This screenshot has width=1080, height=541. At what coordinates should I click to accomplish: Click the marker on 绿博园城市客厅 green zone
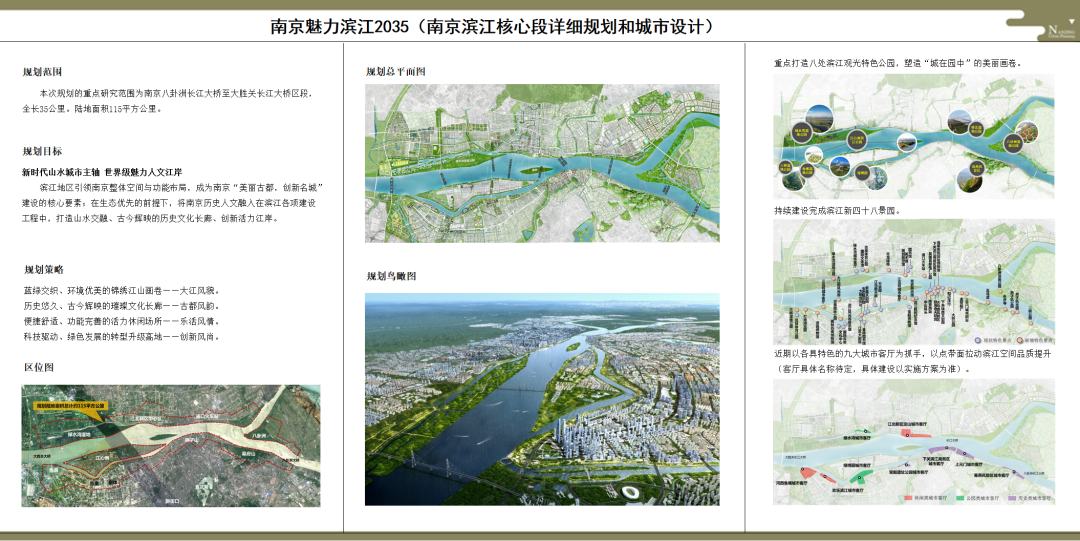pyautogui.click(x=860, y=478)
